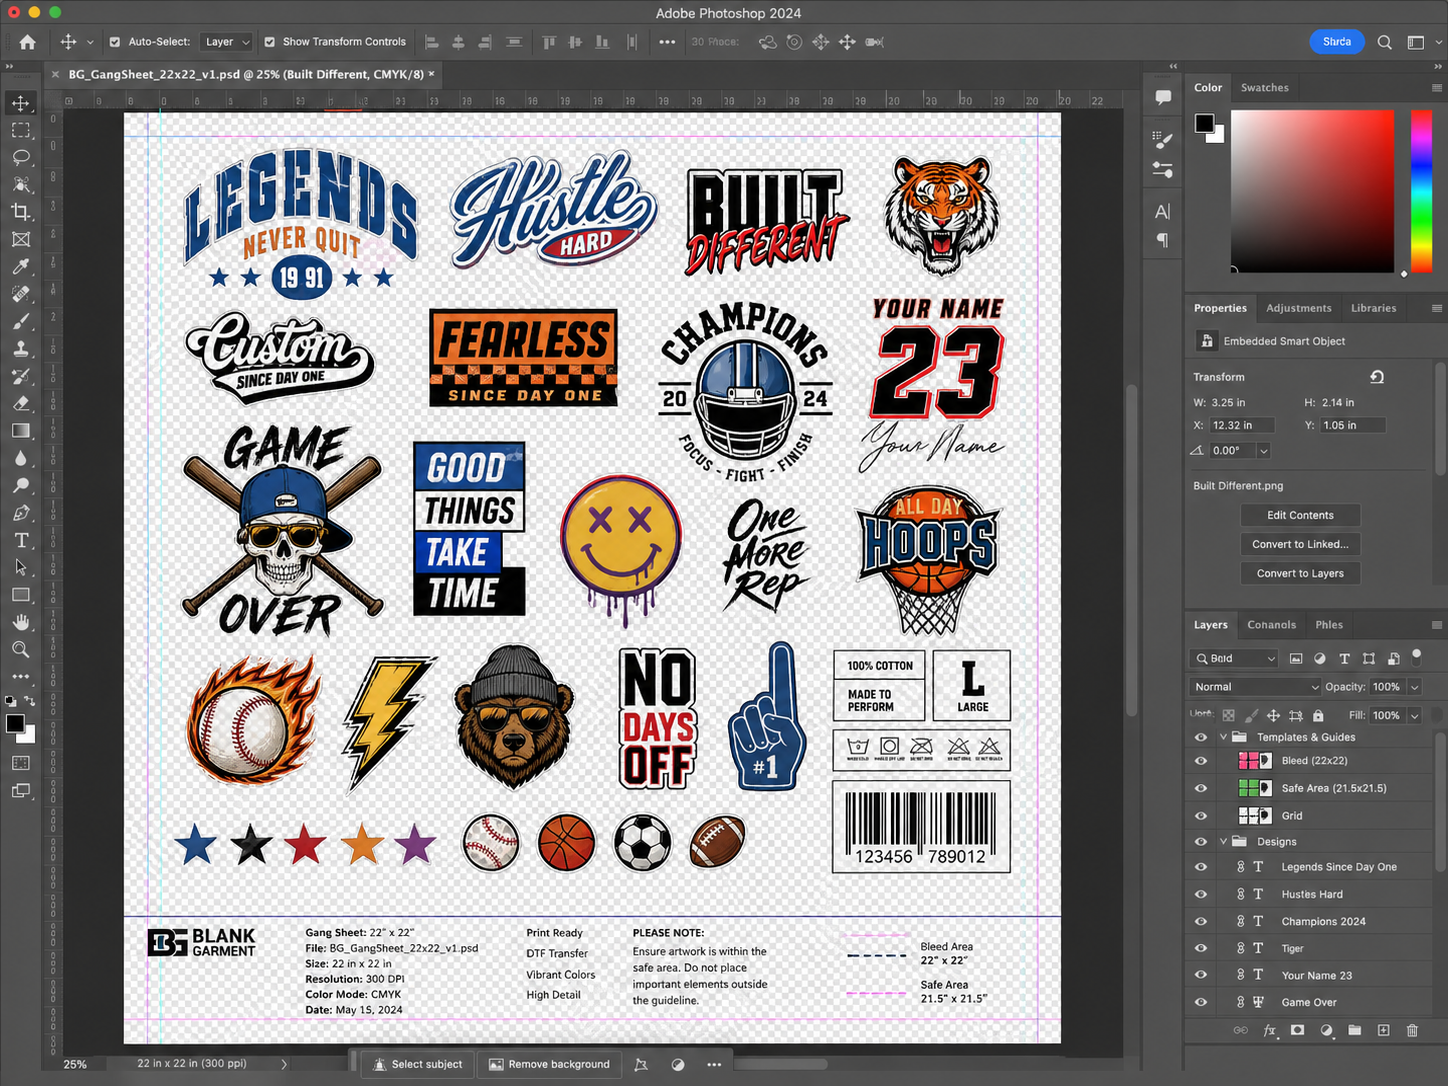Open the Adjustments tab
Viewport: 1448px width, 1086px height.
1298,308
